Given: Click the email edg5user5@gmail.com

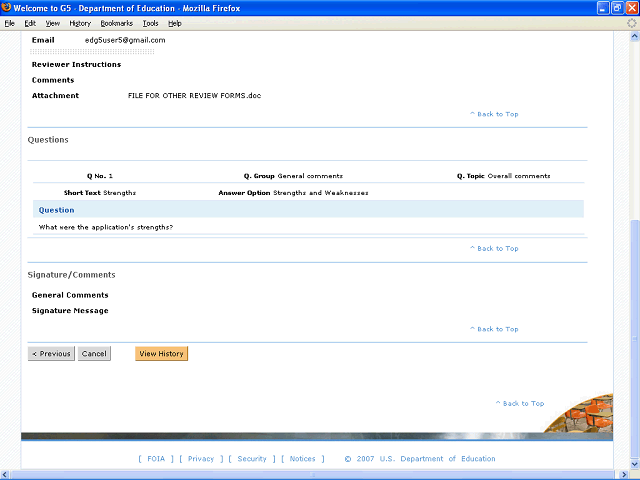Looking at the screenshot, I should coord(125,40).
